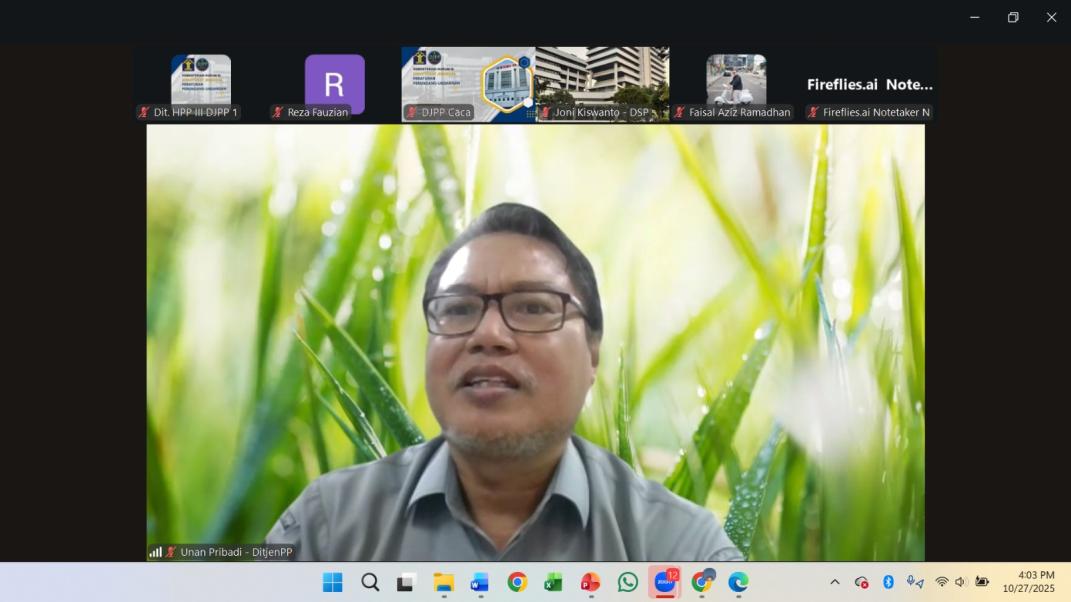Click the Faisal Aziz Ramadhan video tile

tap(736, 82)
